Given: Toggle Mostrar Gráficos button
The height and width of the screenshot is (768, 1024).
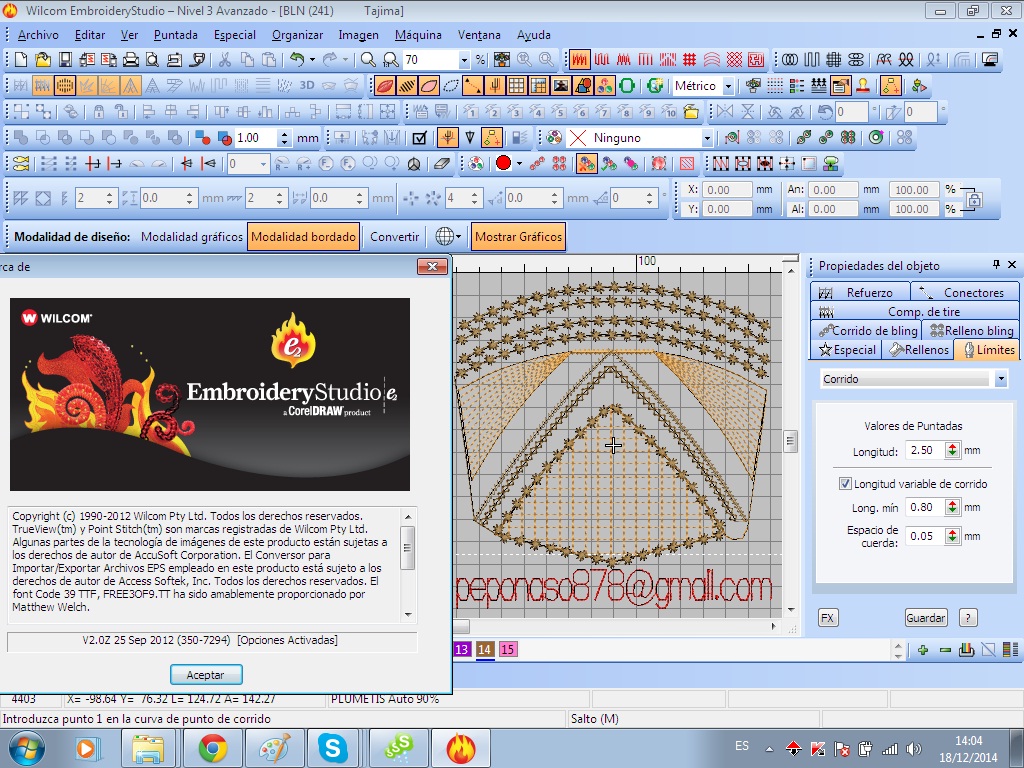Looking at the screenshot, I should pyautogui.click(x=519, y=236).
